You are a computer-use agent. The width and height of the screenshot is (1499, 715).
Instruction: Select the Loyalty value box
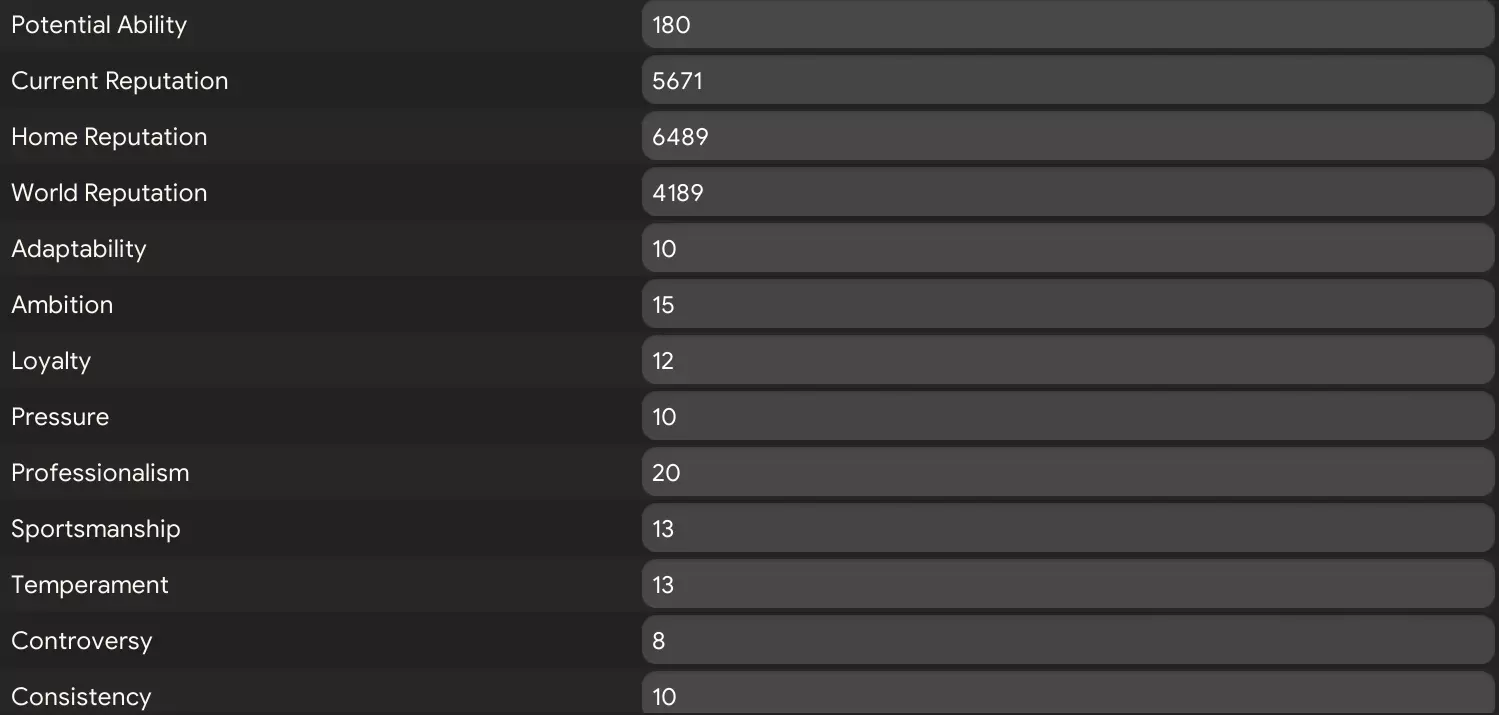tap(1067, 361)
